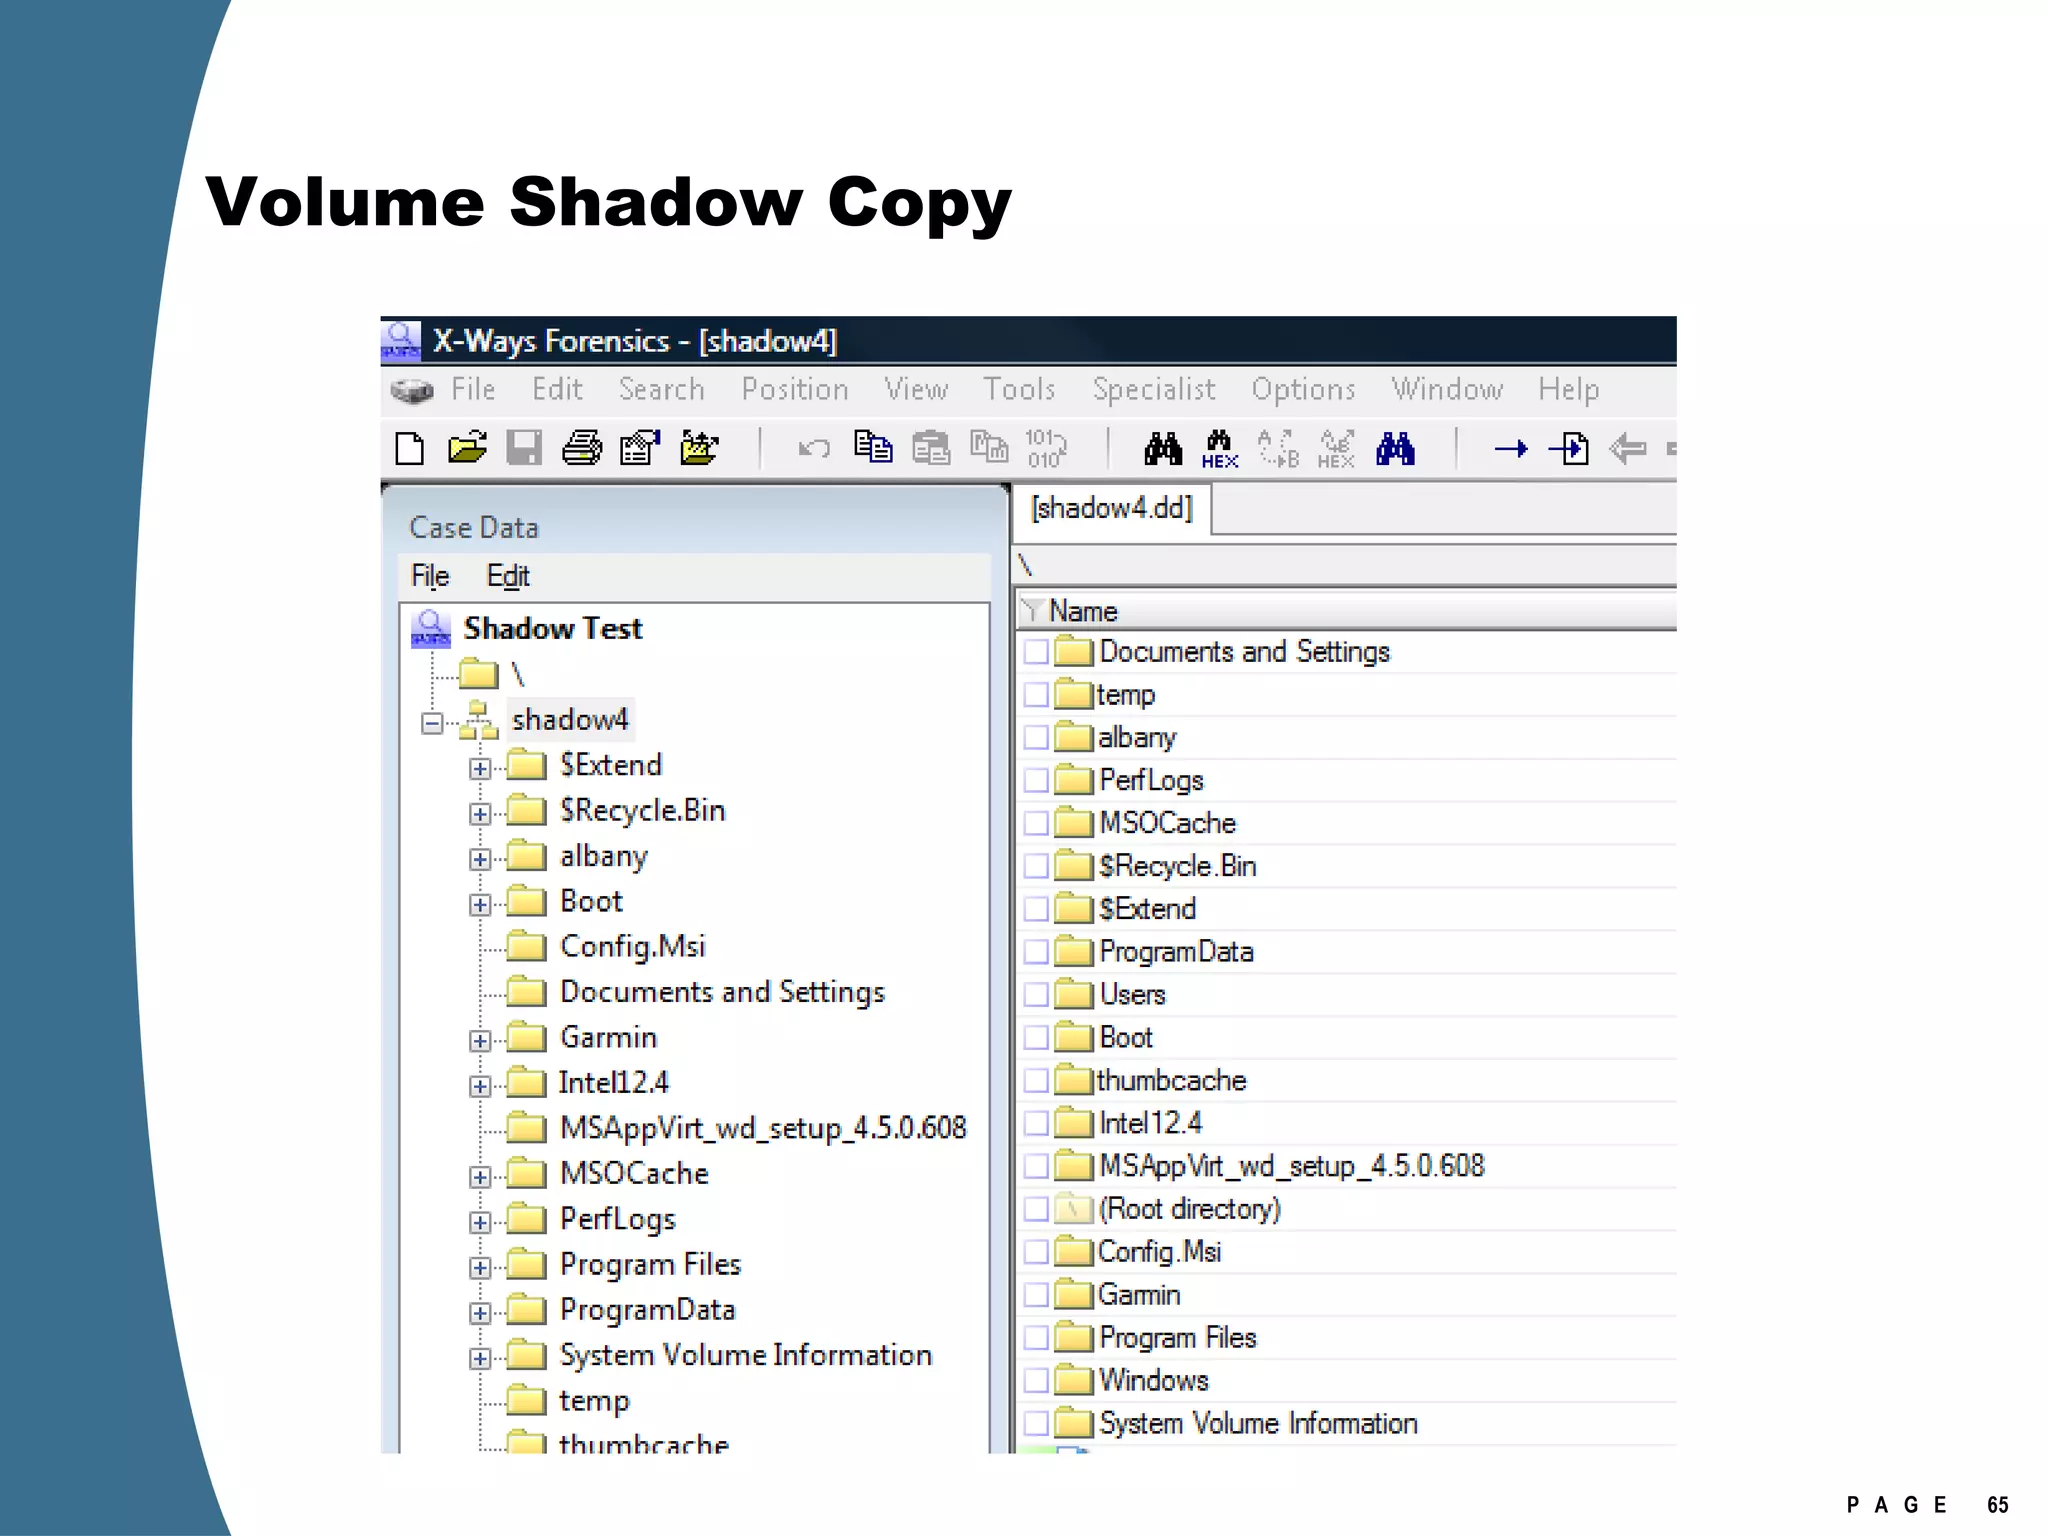This screenshot has width=2048, height=1536.
Task: Check the $Recycle.Bin checkbox in list
Action: 1036,867
